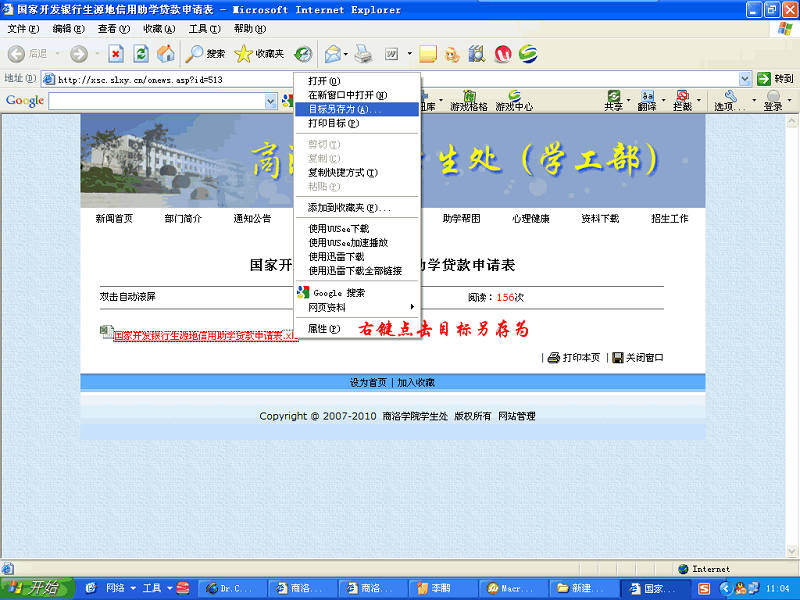Choose 属性 from the context menu

pyautogui.click(x=324, y=328)
